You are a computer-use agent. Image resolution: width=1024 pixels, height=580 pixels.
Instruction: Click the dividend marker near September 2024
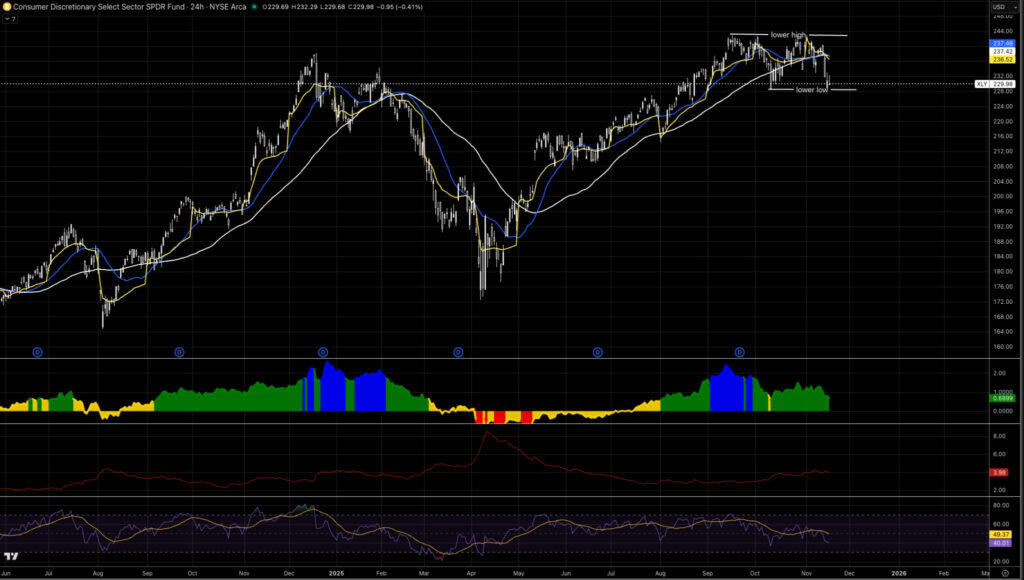tap(179, 352)
